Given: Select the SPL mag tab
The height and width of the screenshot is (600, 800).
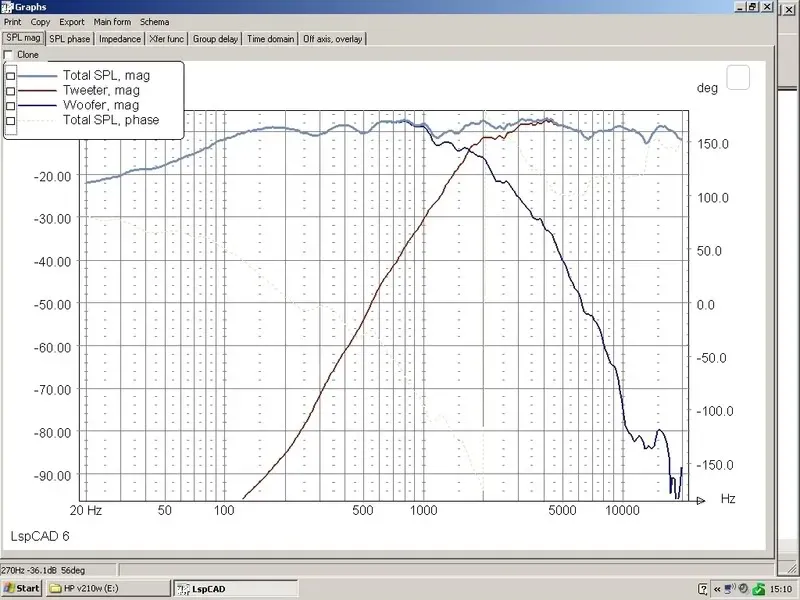Looking at the screenshot, I should (x=23, y=38).
